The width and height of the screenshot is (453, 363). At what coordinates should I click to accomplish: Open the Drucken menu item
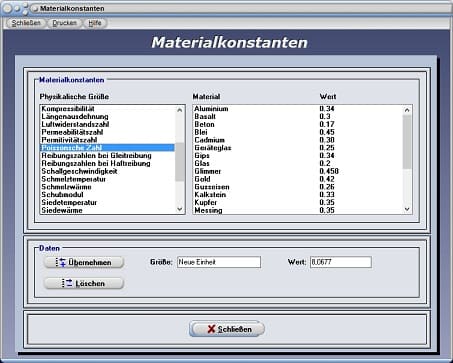[x=64, y=23]
